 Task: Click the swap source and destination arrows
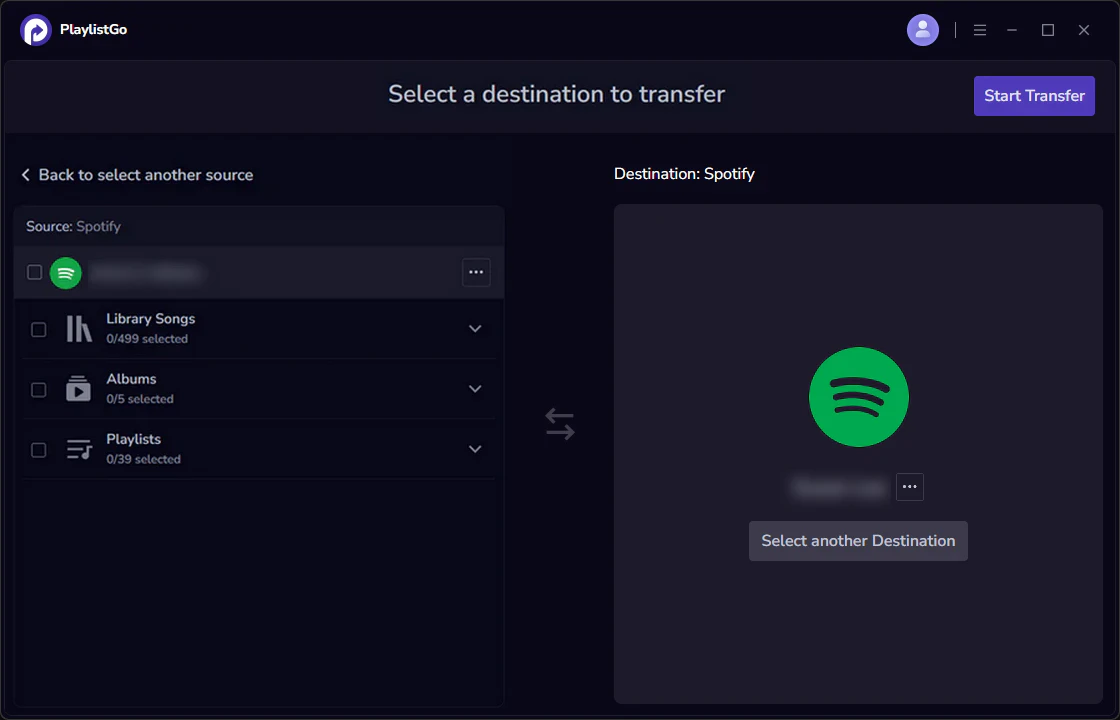click(559, 424)
